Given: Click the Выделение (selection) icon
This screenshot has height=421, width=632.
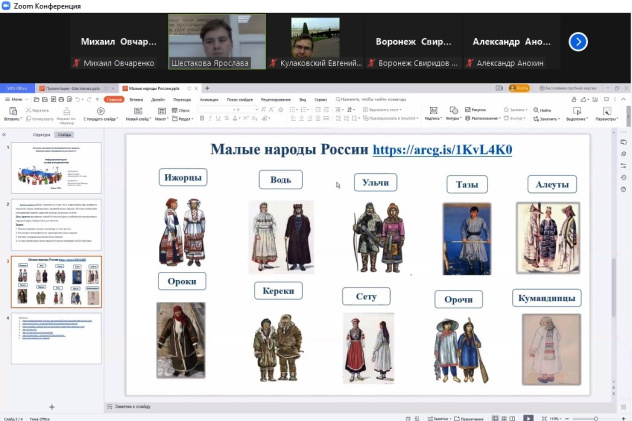Looking at the screenshot, I should [x=576, y=111].
